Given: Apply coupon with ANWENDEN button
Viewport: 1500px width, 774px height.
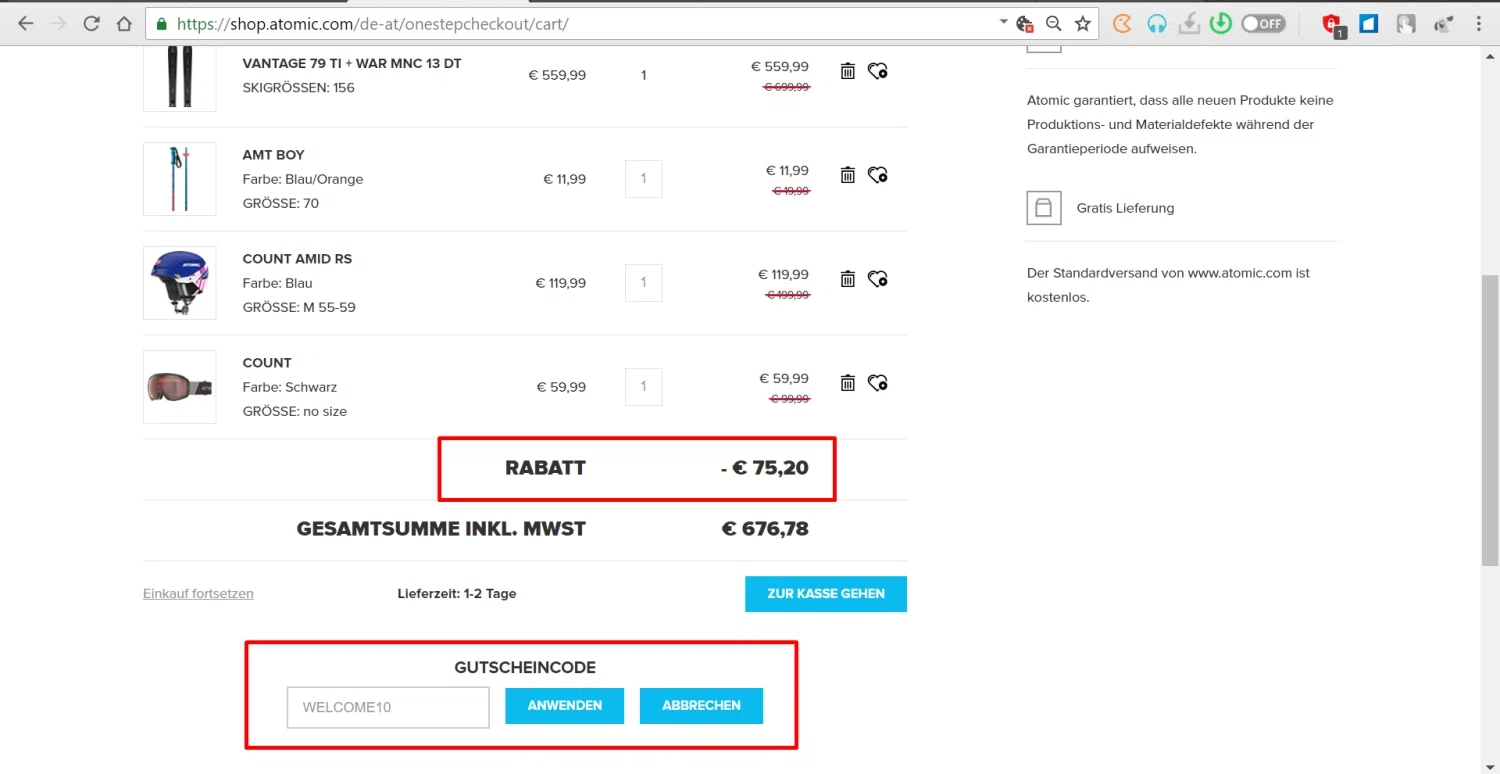Looking at the screenshot, I should point(565,706).
